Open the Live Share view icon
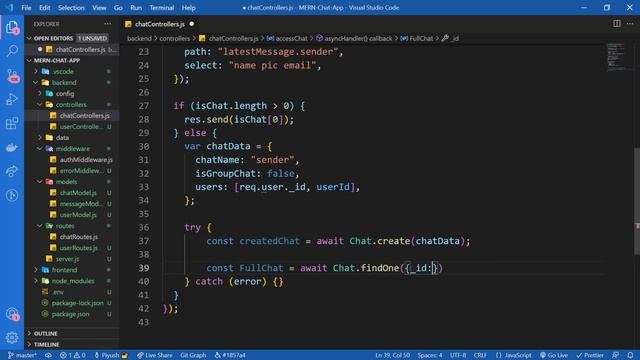The image size is (640, 360). pos(12,171)
